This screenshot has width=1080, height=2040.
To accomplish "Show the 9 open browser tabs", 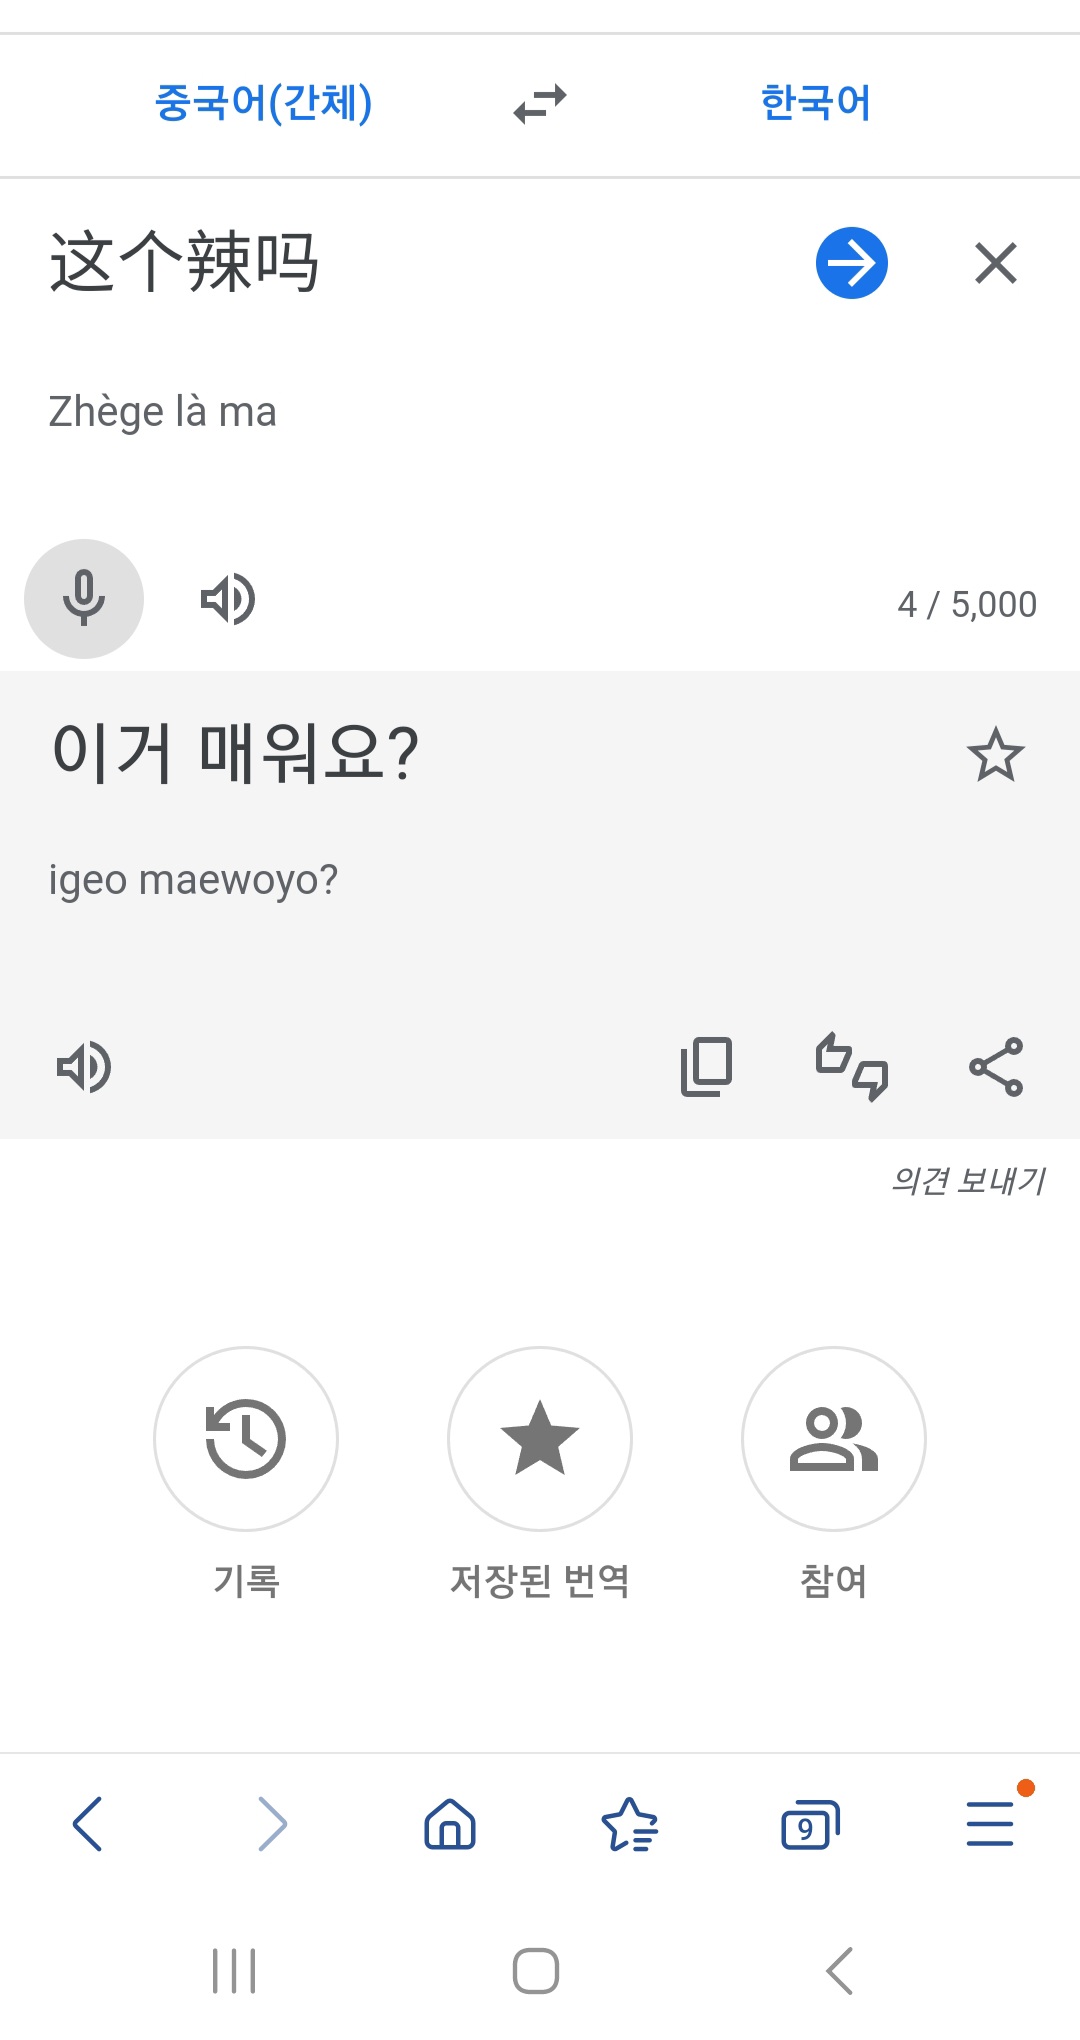I will [x=809, y=1824].
